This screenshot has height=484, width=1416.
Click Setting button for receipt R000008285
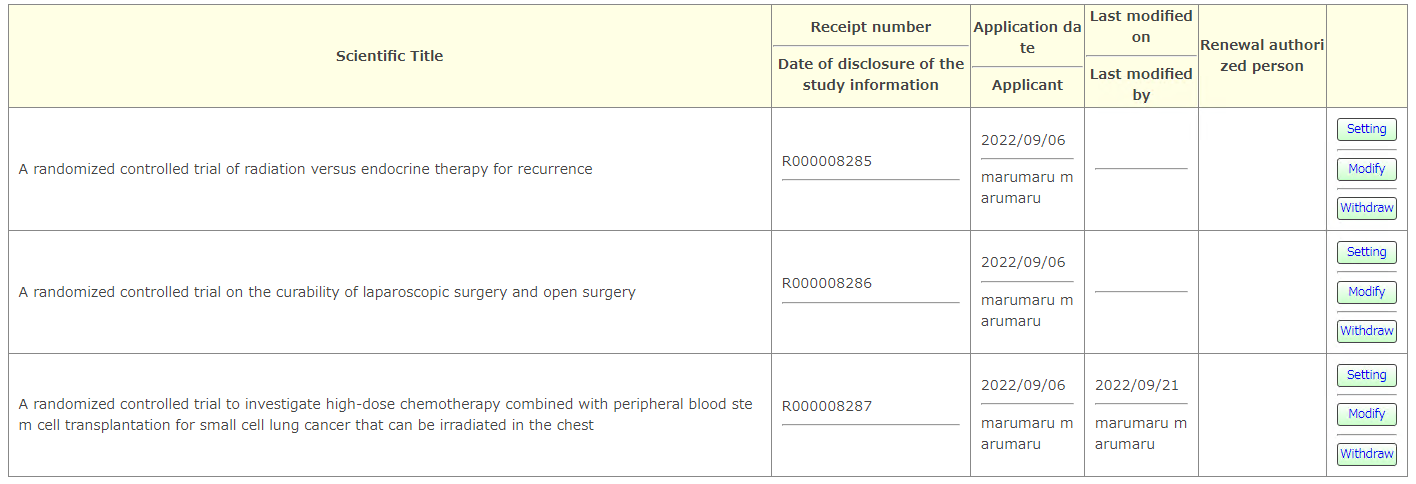coord(1366,129)
